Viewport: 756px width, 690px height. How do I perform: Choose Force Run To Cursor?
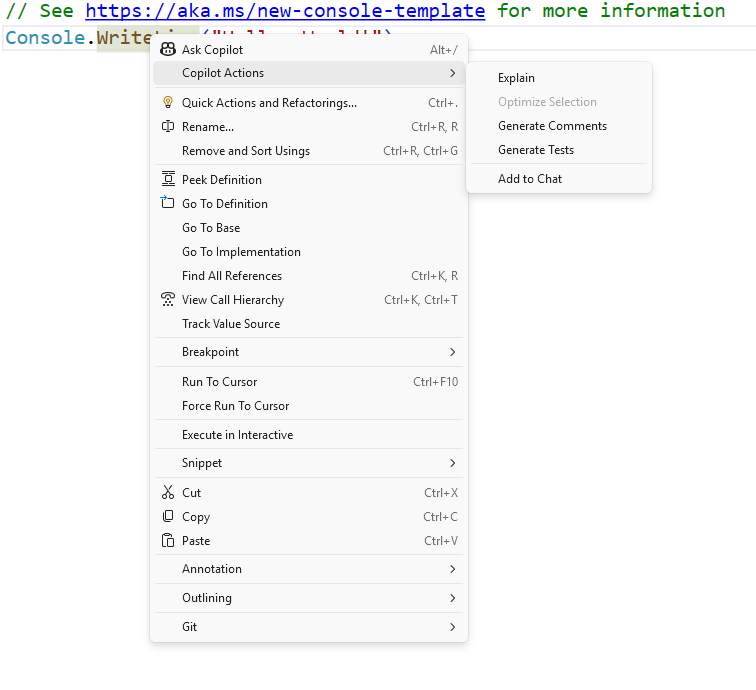(x=309, y=406)
